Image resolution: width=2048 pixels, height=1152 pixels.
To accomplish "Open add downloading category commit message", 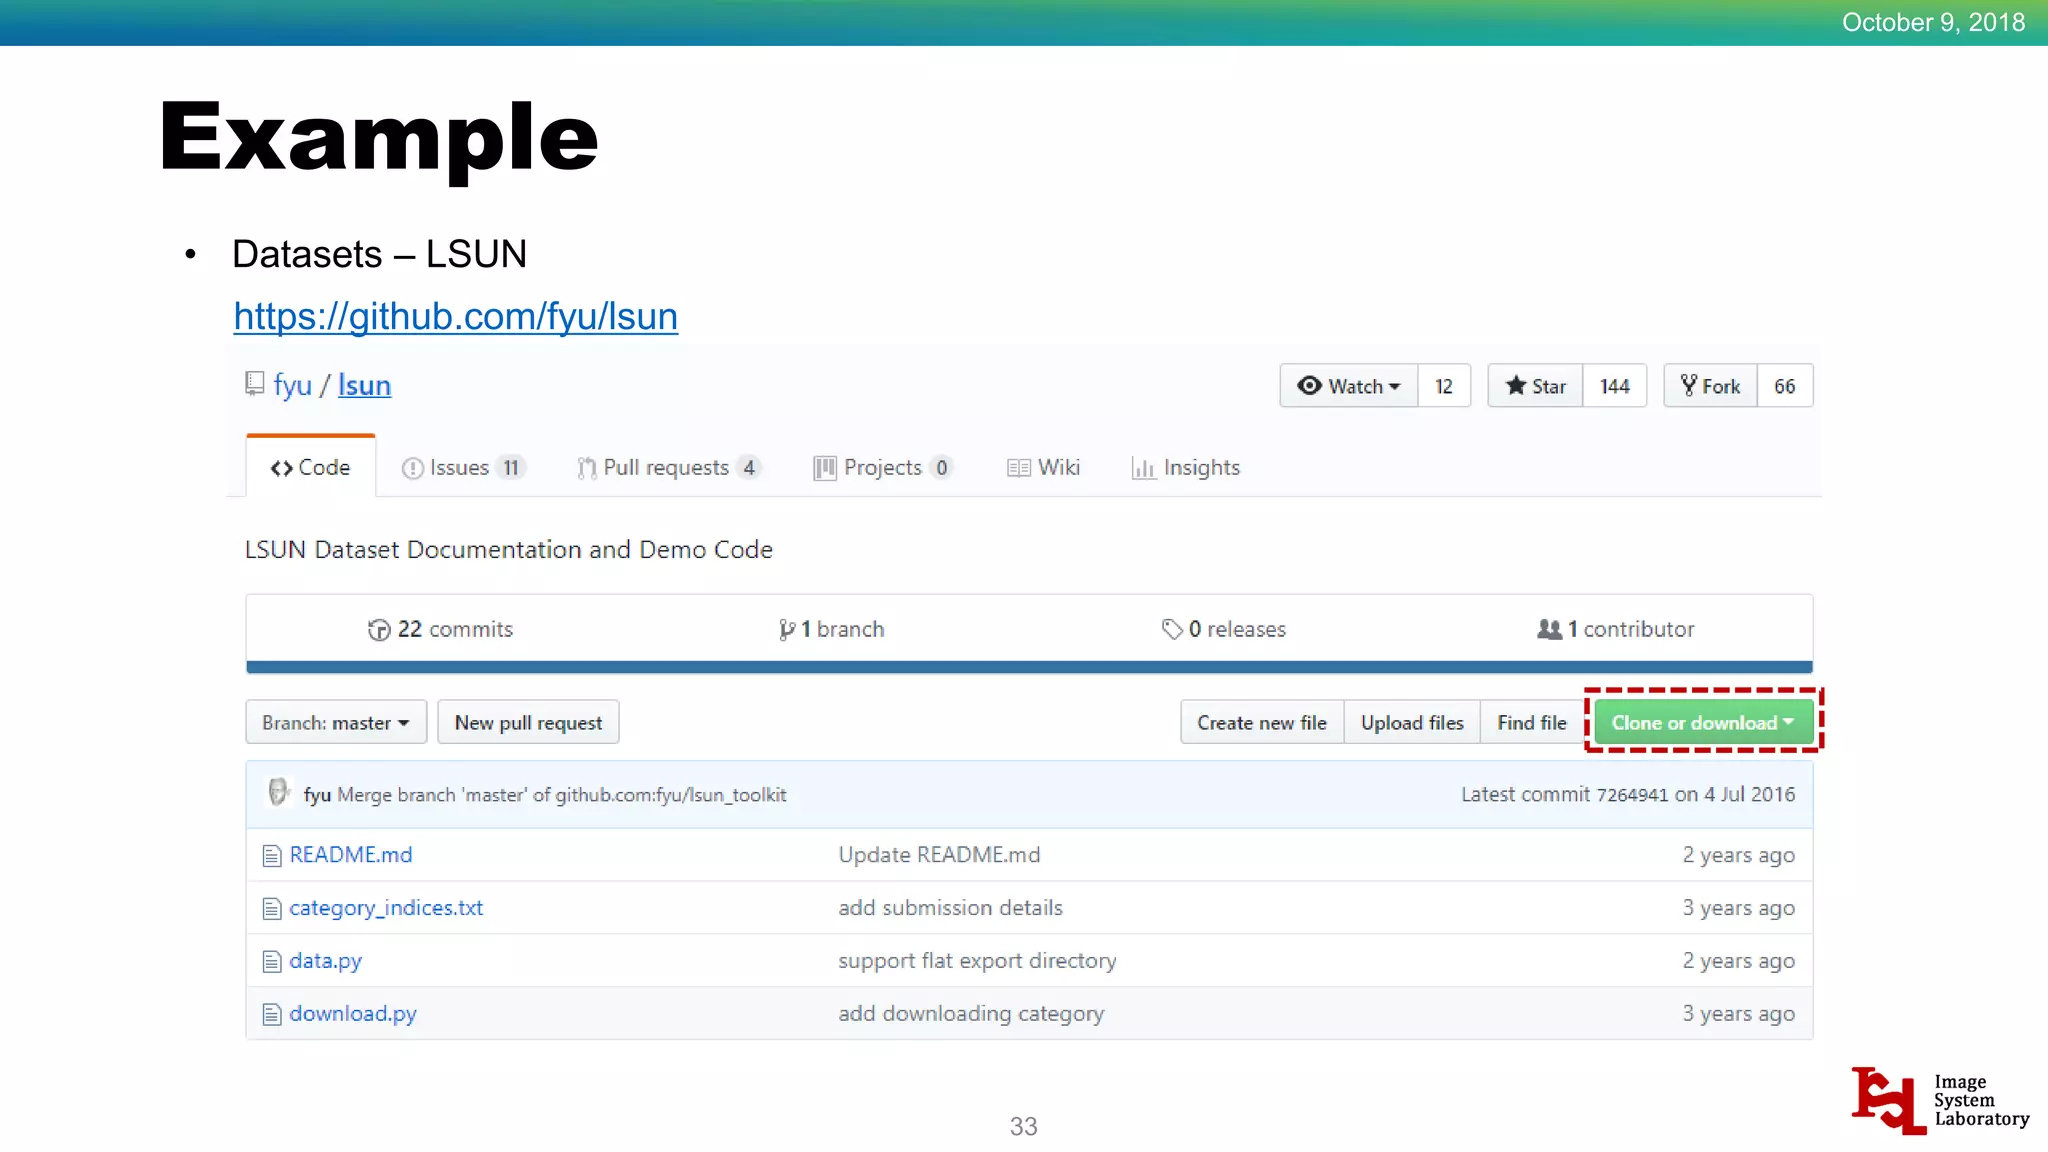I will point(971,1014).
